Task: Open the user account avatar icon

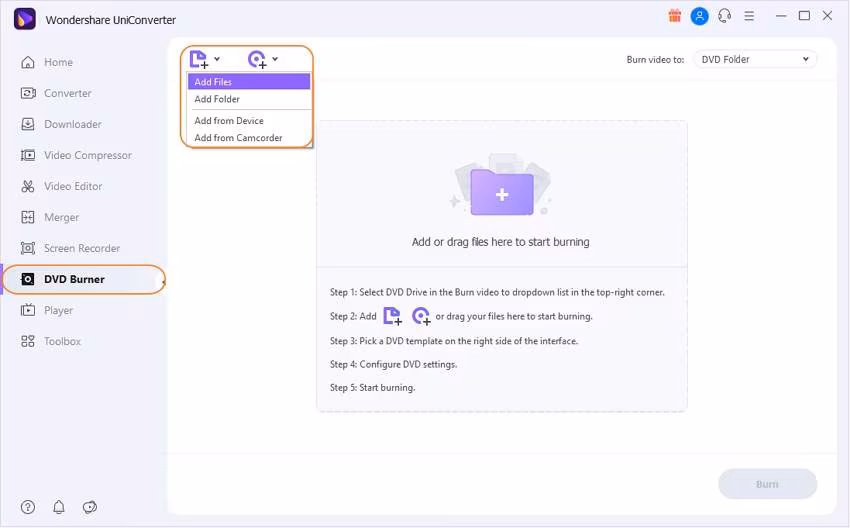Action: 699,16
